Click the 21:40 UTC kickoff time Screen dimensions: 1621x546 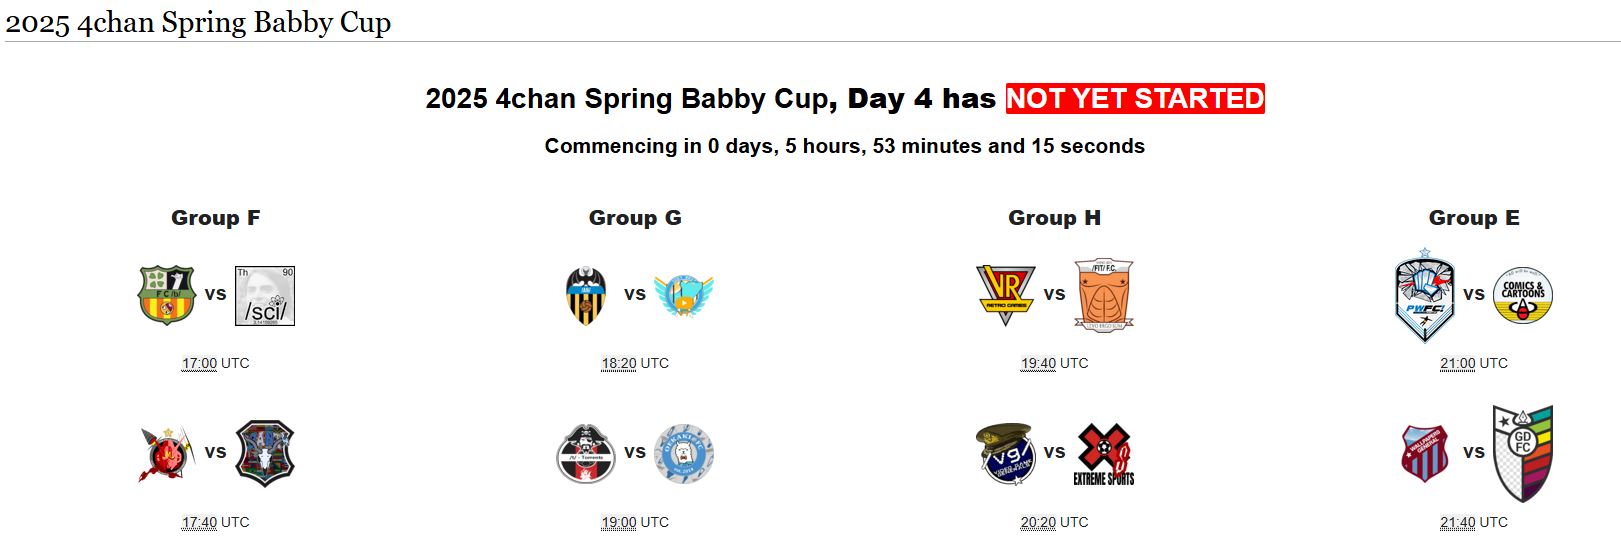tap(1458, 523)
